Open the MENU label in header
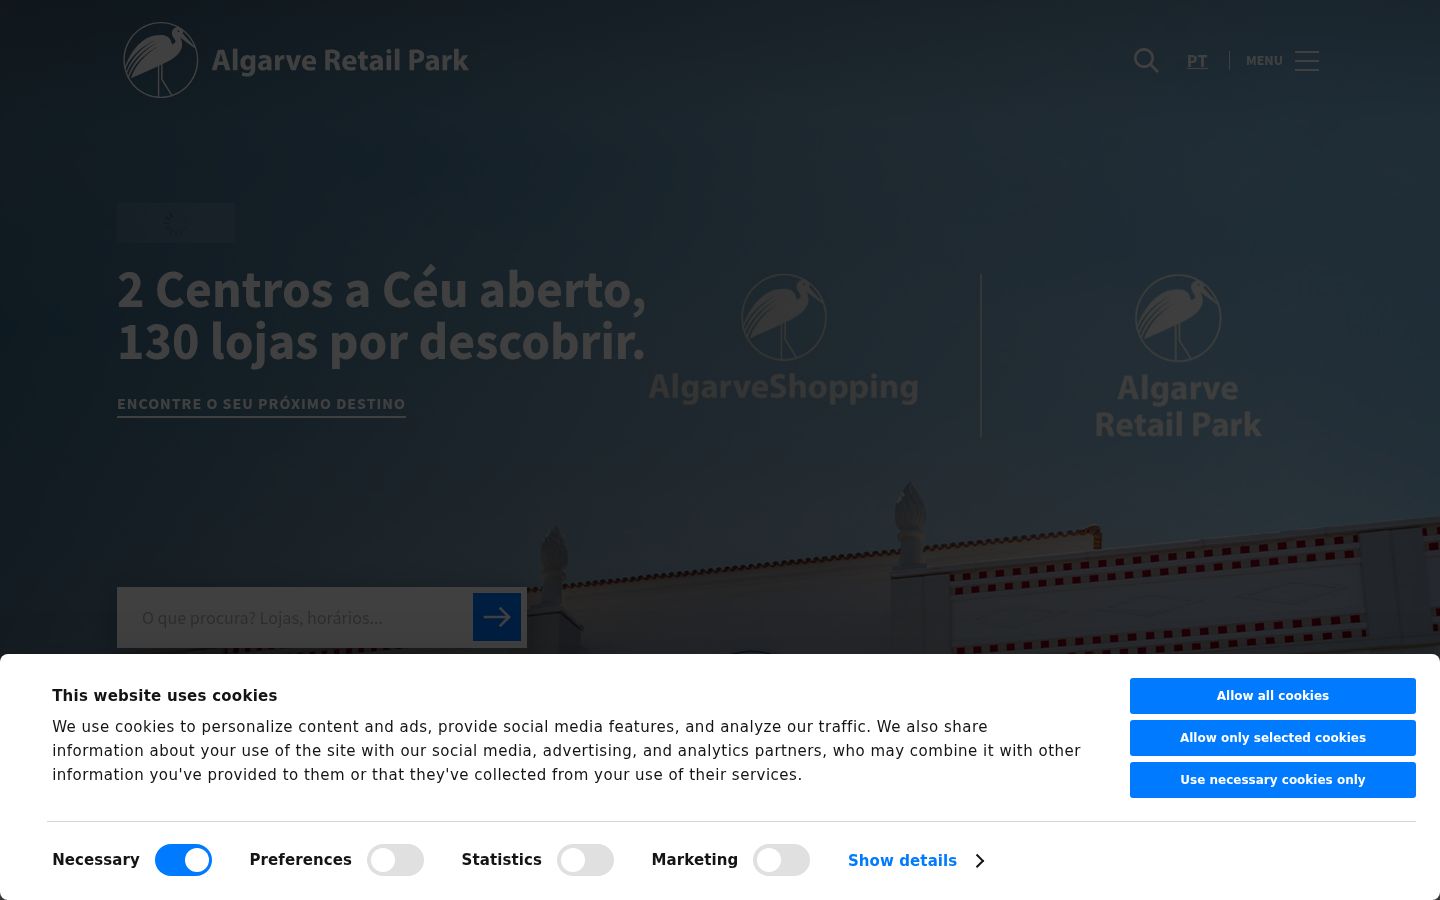Viewport: 1440px width, 900px height. tap(1264, 61)
